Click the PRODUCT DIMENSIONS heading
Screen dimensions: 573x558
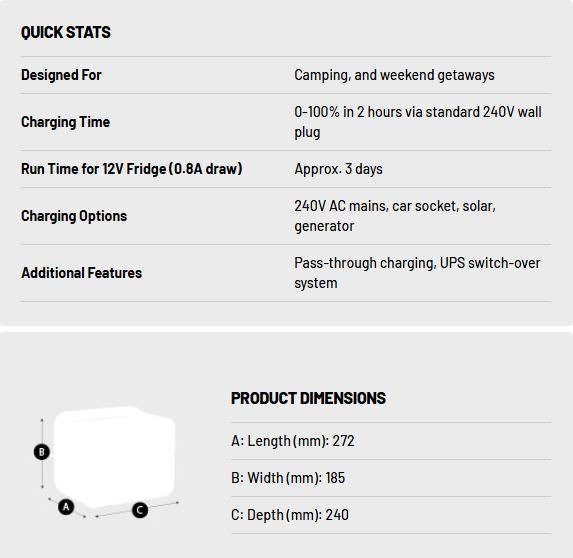pyautogui.click(x=308, y=398)
